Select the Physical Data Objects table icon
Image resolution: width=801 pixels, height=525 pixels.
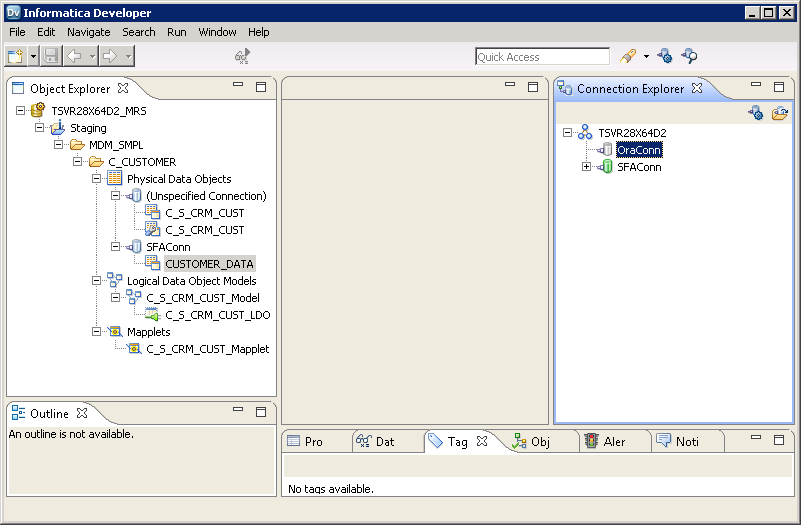pyautogui.click(x=115, y=178)
